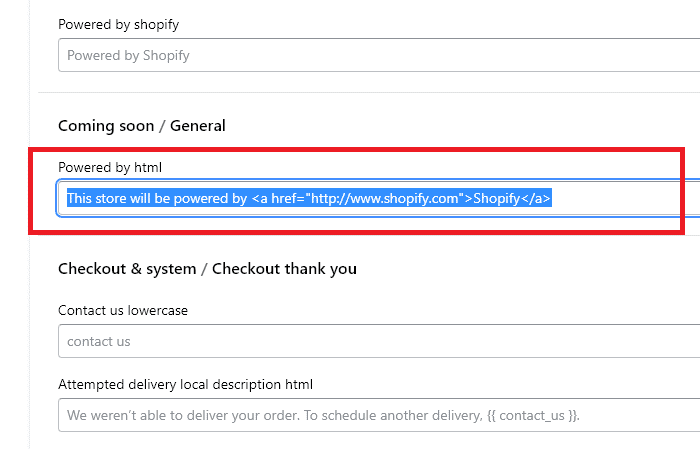
Task: Click the 'Checkout & system' heading text
Action: point(127,269)
